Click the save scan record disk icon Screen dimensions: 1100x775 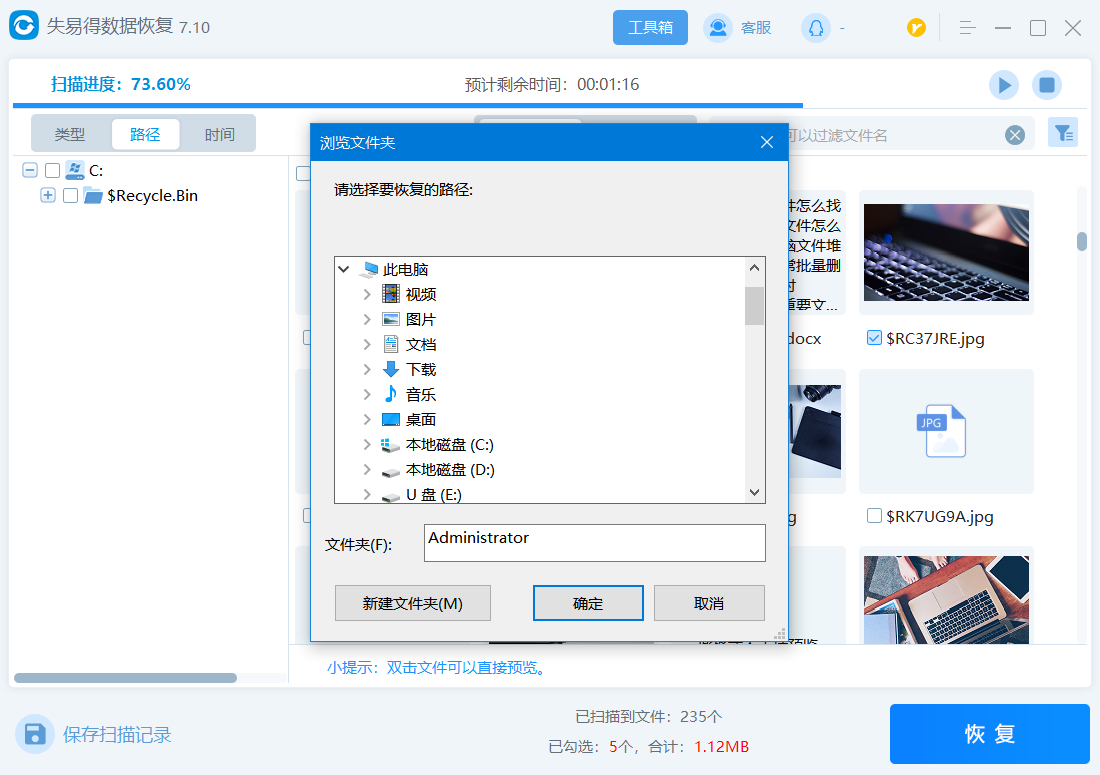(x=36, y=734)
